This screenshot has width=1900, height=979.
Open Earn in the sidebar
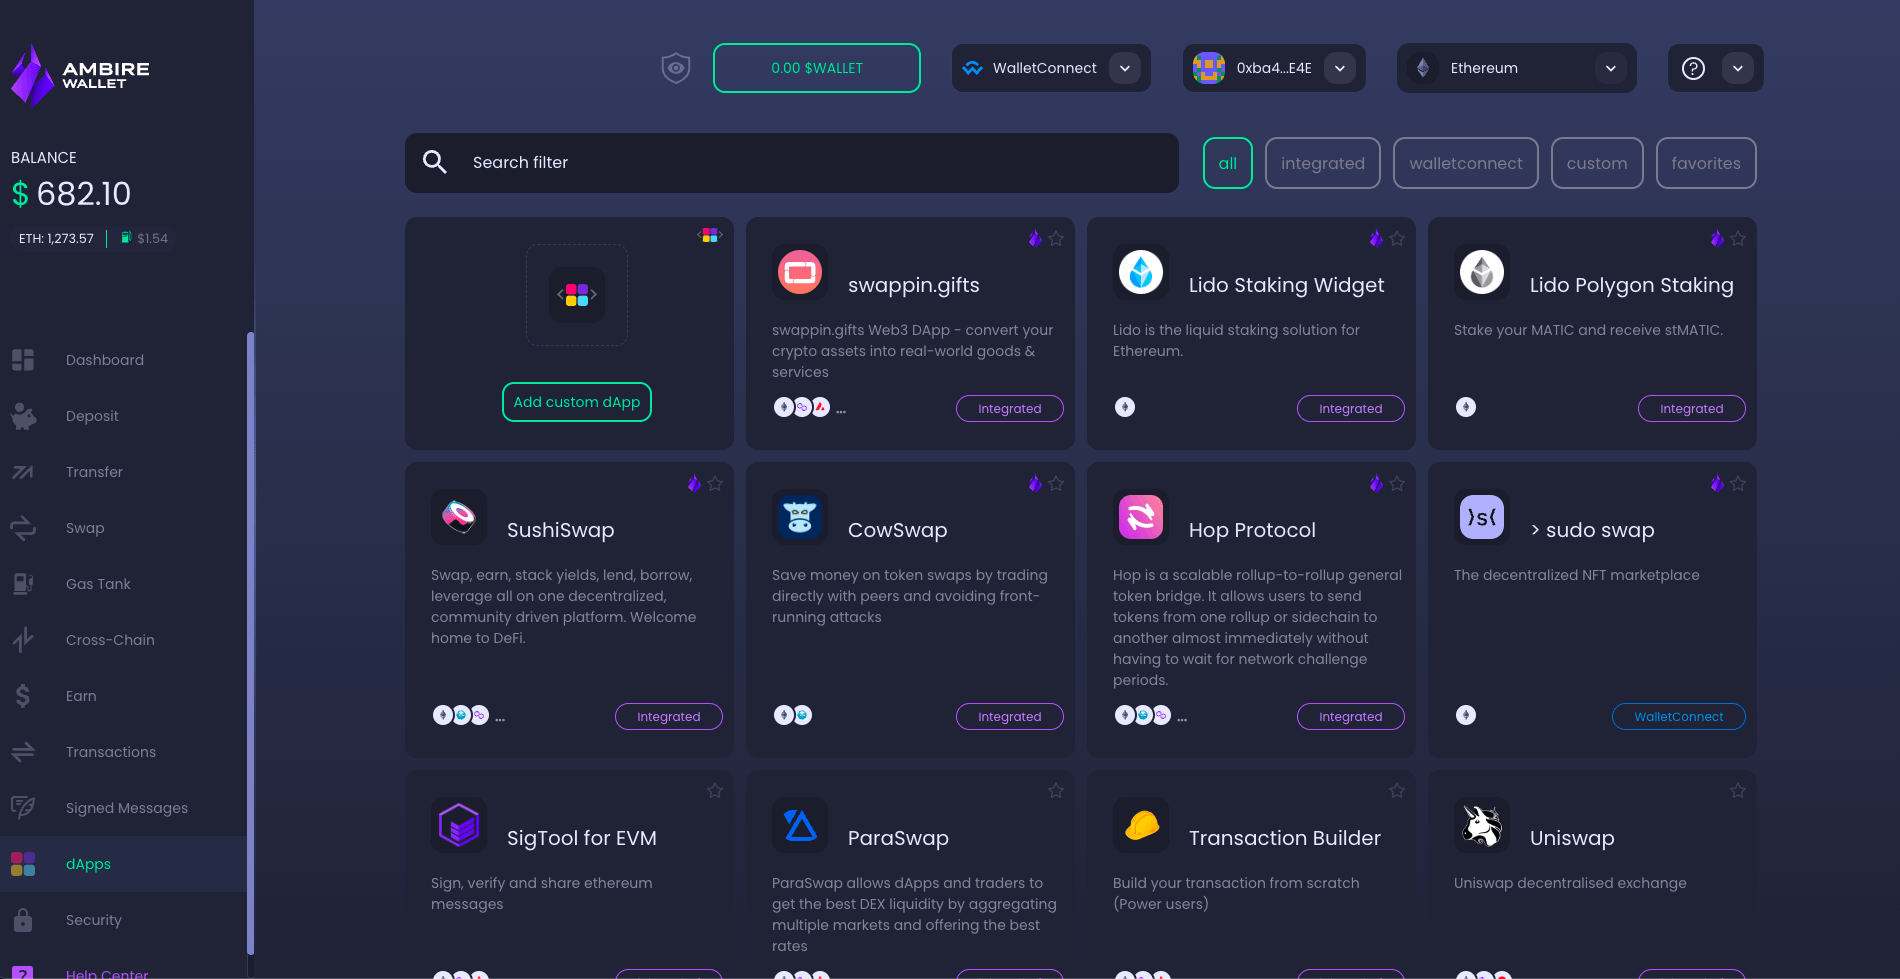[123, 696]
